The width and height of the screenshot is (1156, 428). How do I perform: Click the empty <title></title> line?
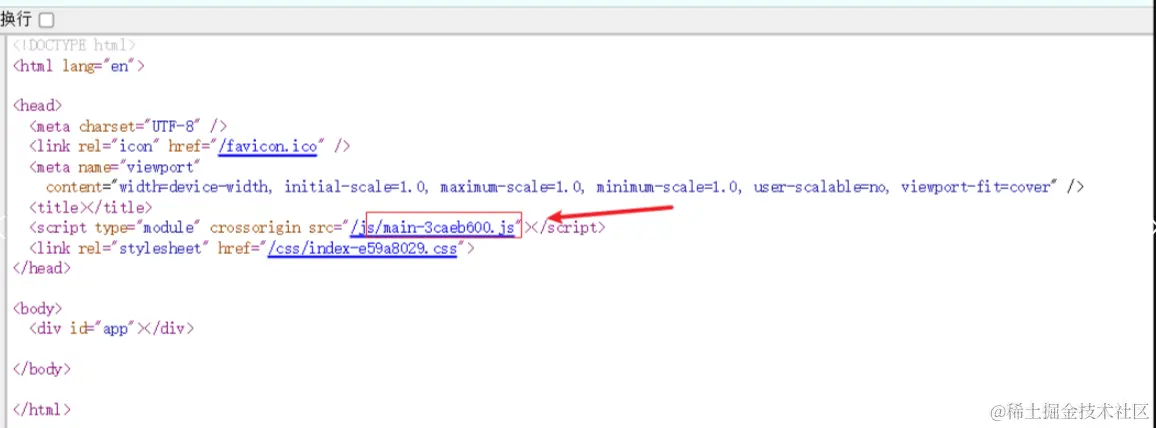[x=91, y=208]
